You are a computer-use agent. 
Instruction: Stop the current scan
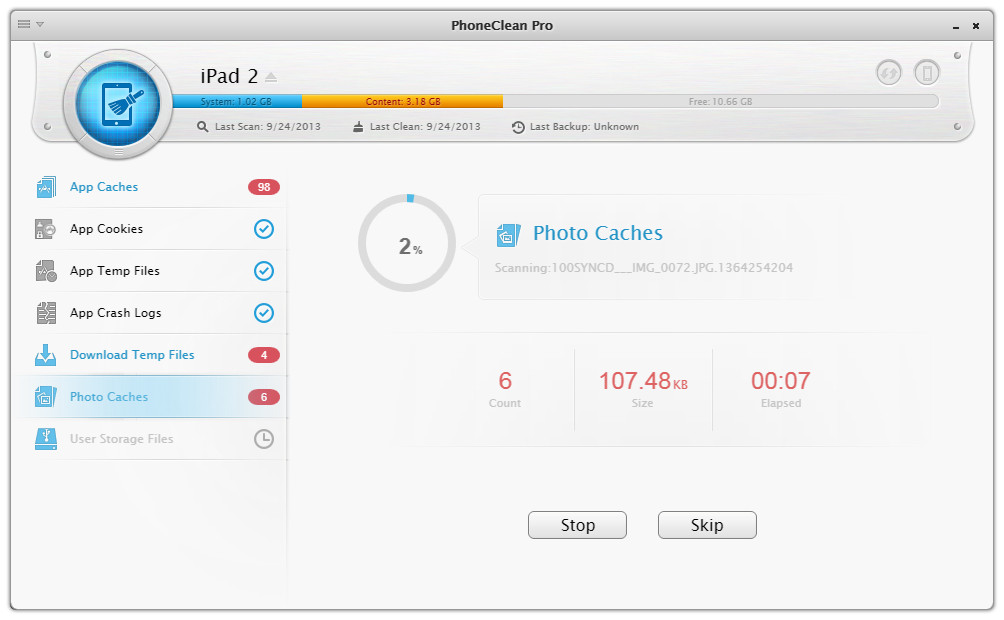point(577,525)
